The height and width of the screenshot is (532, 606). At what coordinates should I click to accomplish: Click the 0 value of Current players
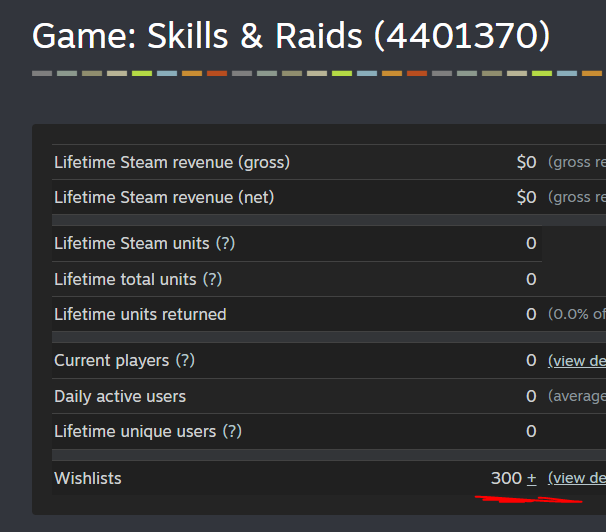point(531,360)
